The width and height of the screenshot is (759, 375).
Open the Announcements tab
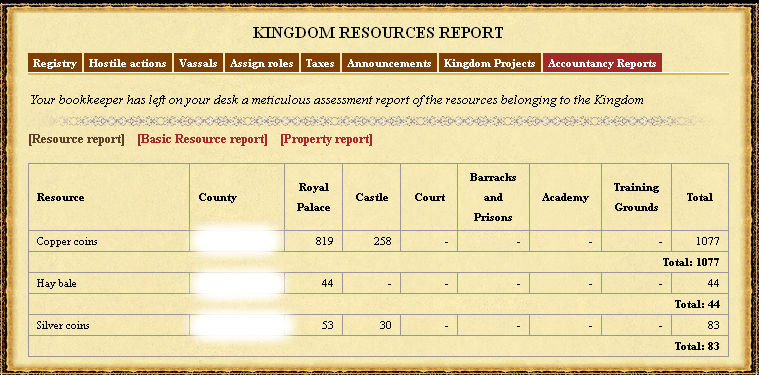pyautogui.click(x=389, y=63)
